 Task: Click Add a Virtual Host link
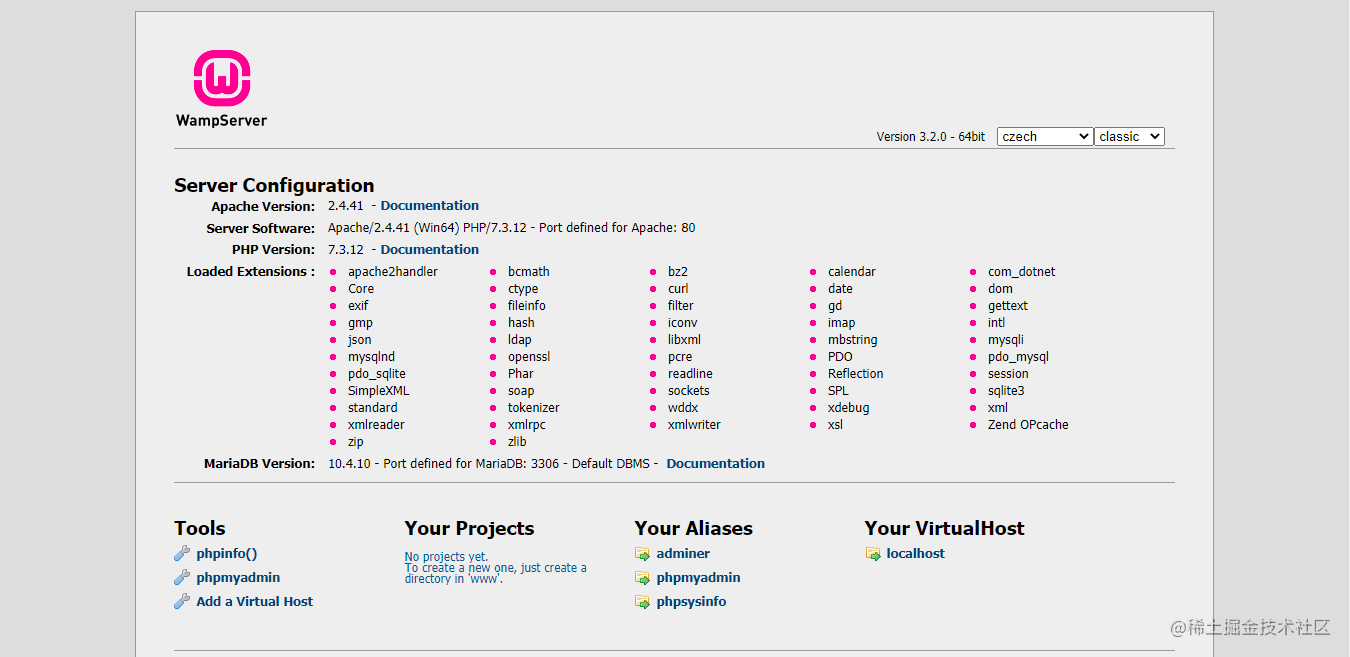255,601
